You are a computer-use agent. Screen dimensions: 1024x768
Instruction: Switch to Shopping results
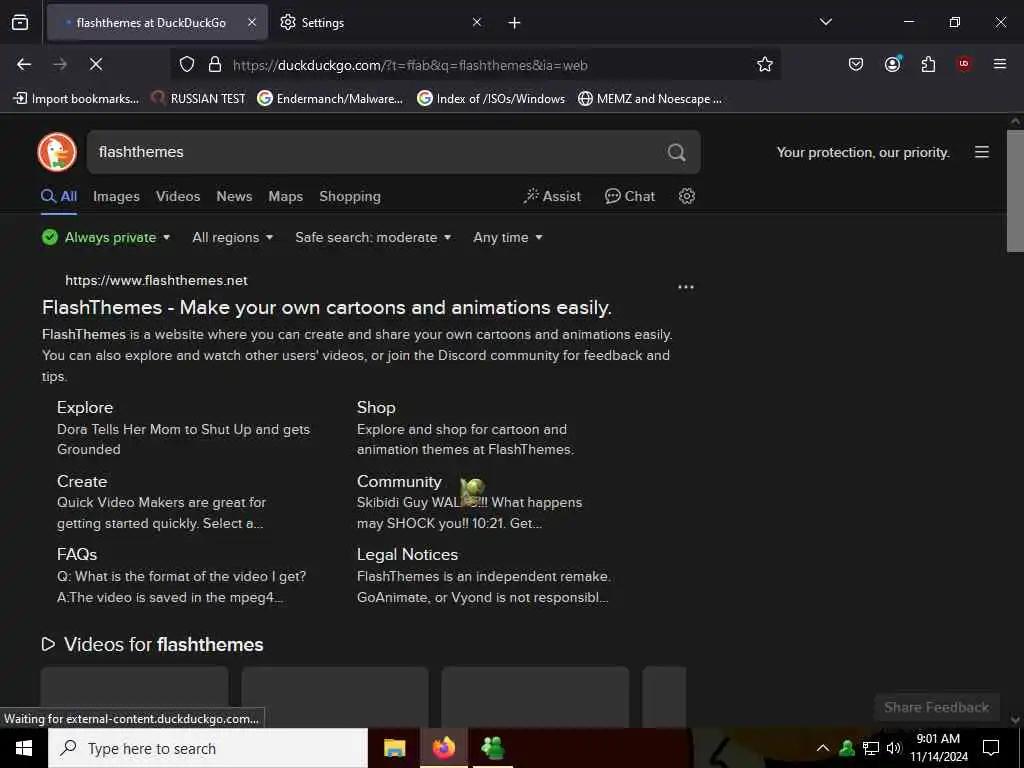pyautogui.click(x=350, y=197)
